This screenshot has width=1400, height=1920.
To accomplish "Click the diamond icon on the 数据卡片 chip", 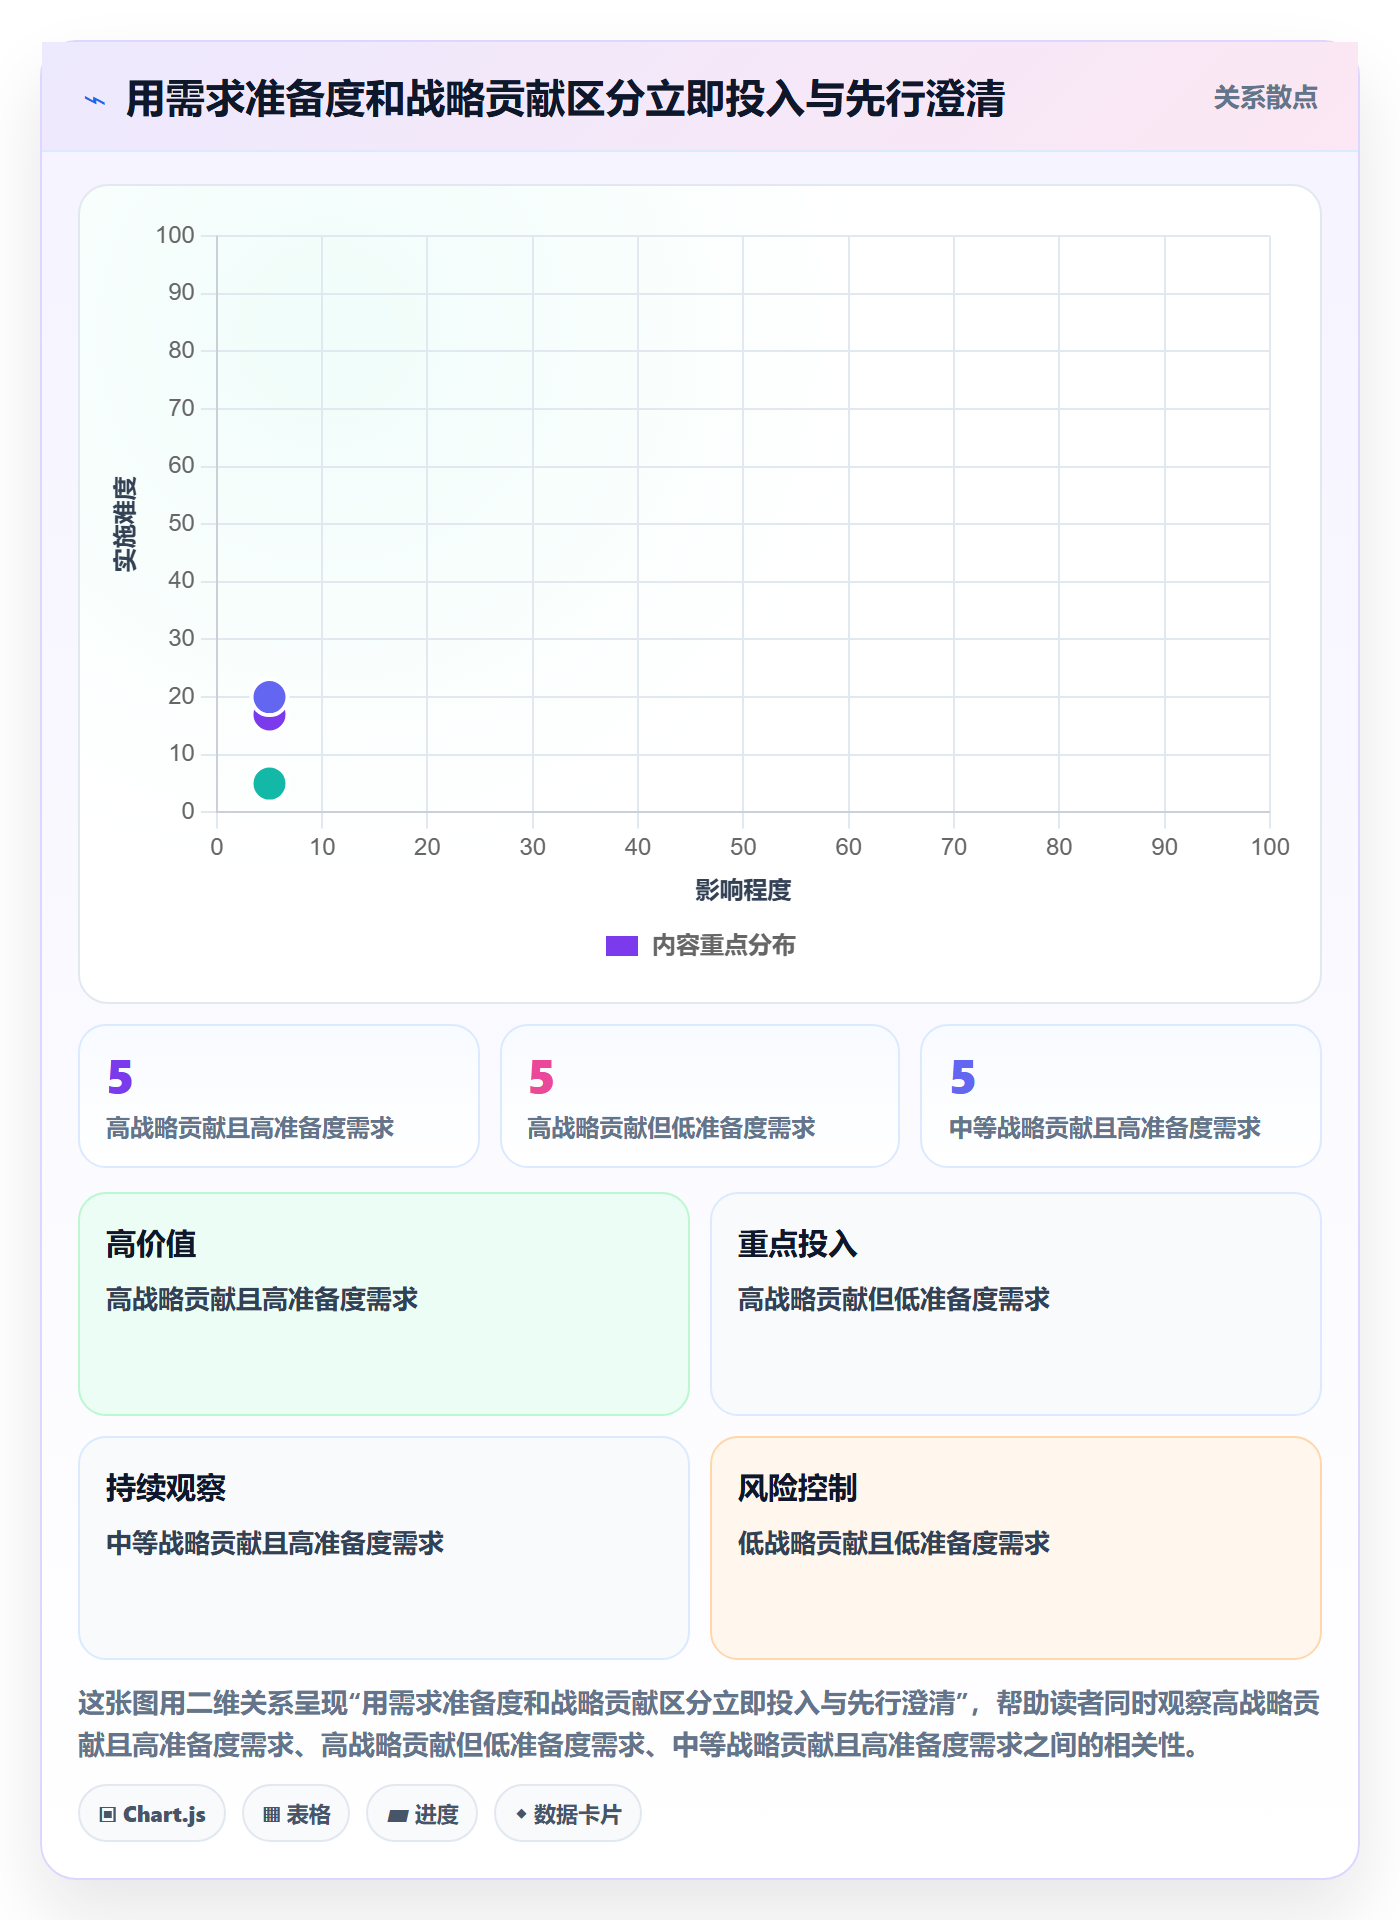I will click(521, 1814).
